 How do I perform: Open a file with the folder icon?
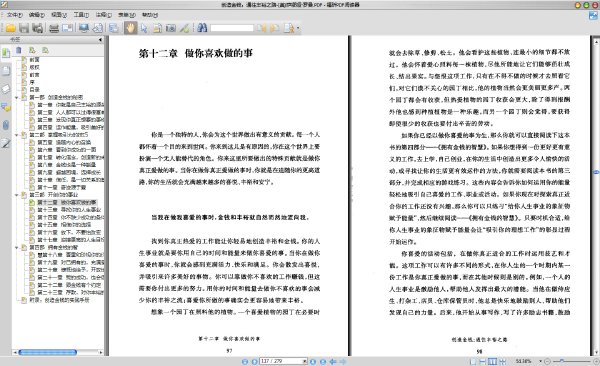coord(10,28)
